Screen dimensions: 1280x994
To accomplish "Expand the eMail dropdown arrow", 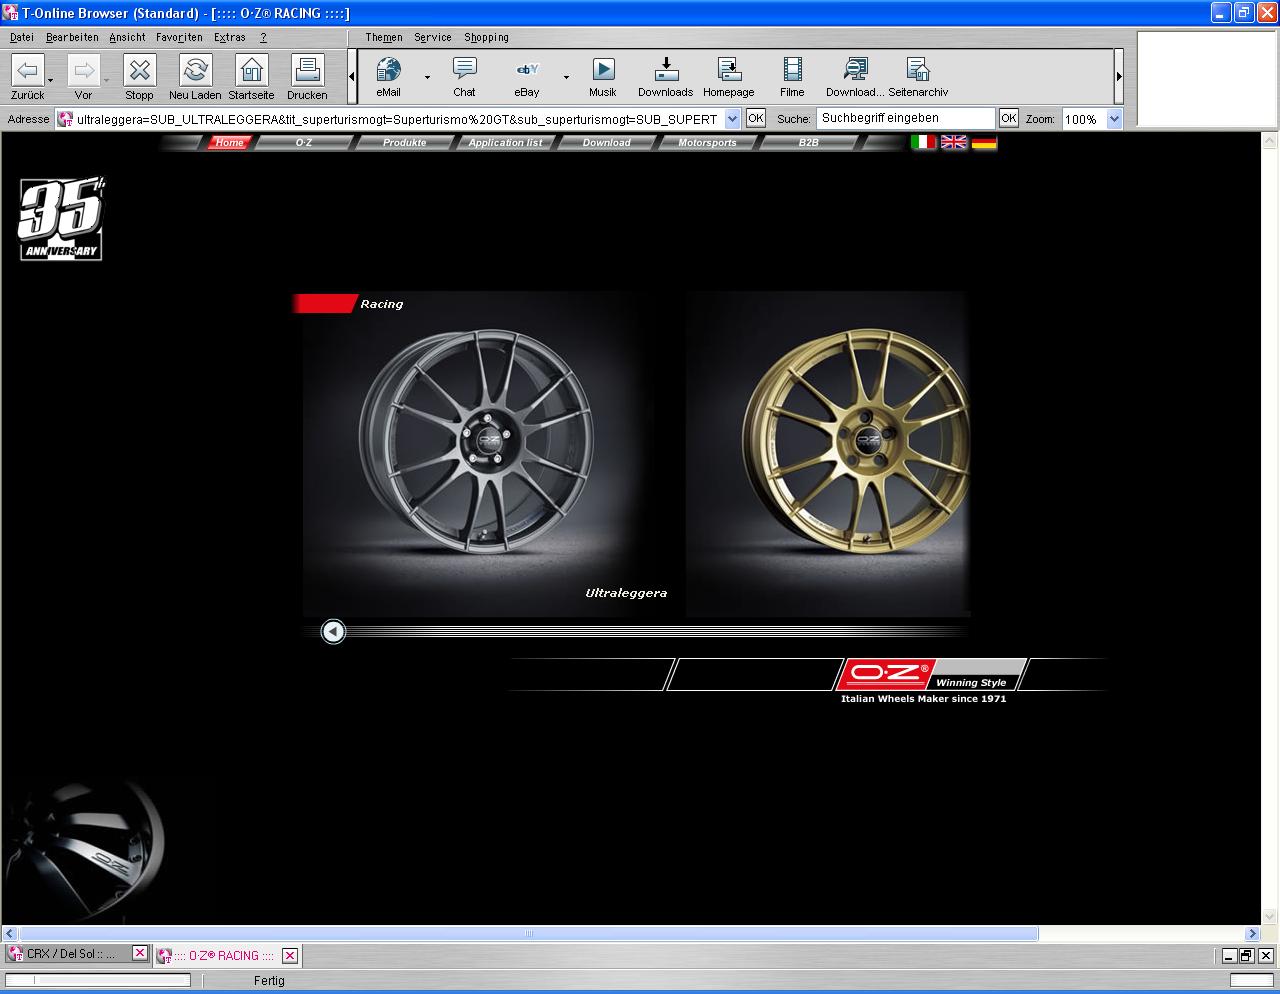I will 427,77.
